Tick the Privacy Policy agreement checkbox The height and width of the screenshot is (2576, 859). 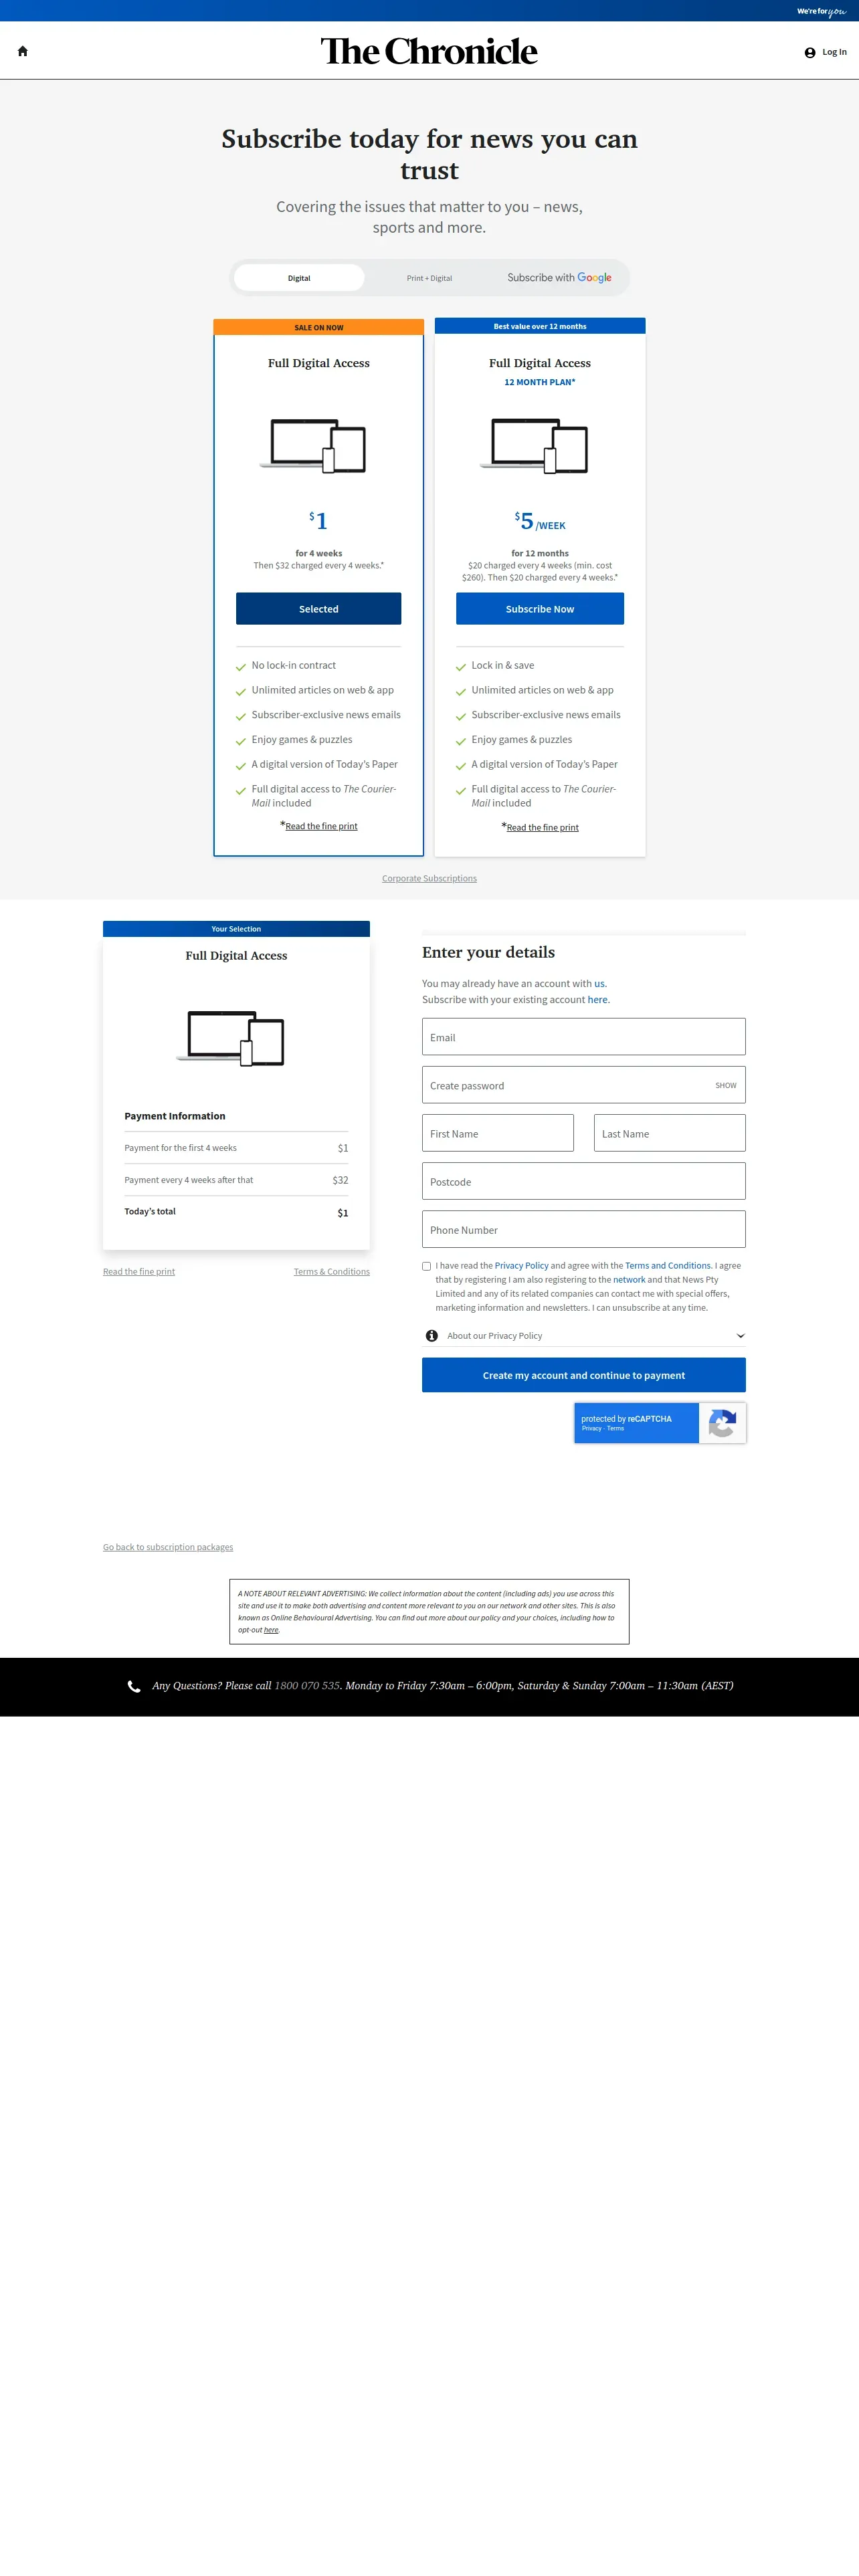[427, 1266]
